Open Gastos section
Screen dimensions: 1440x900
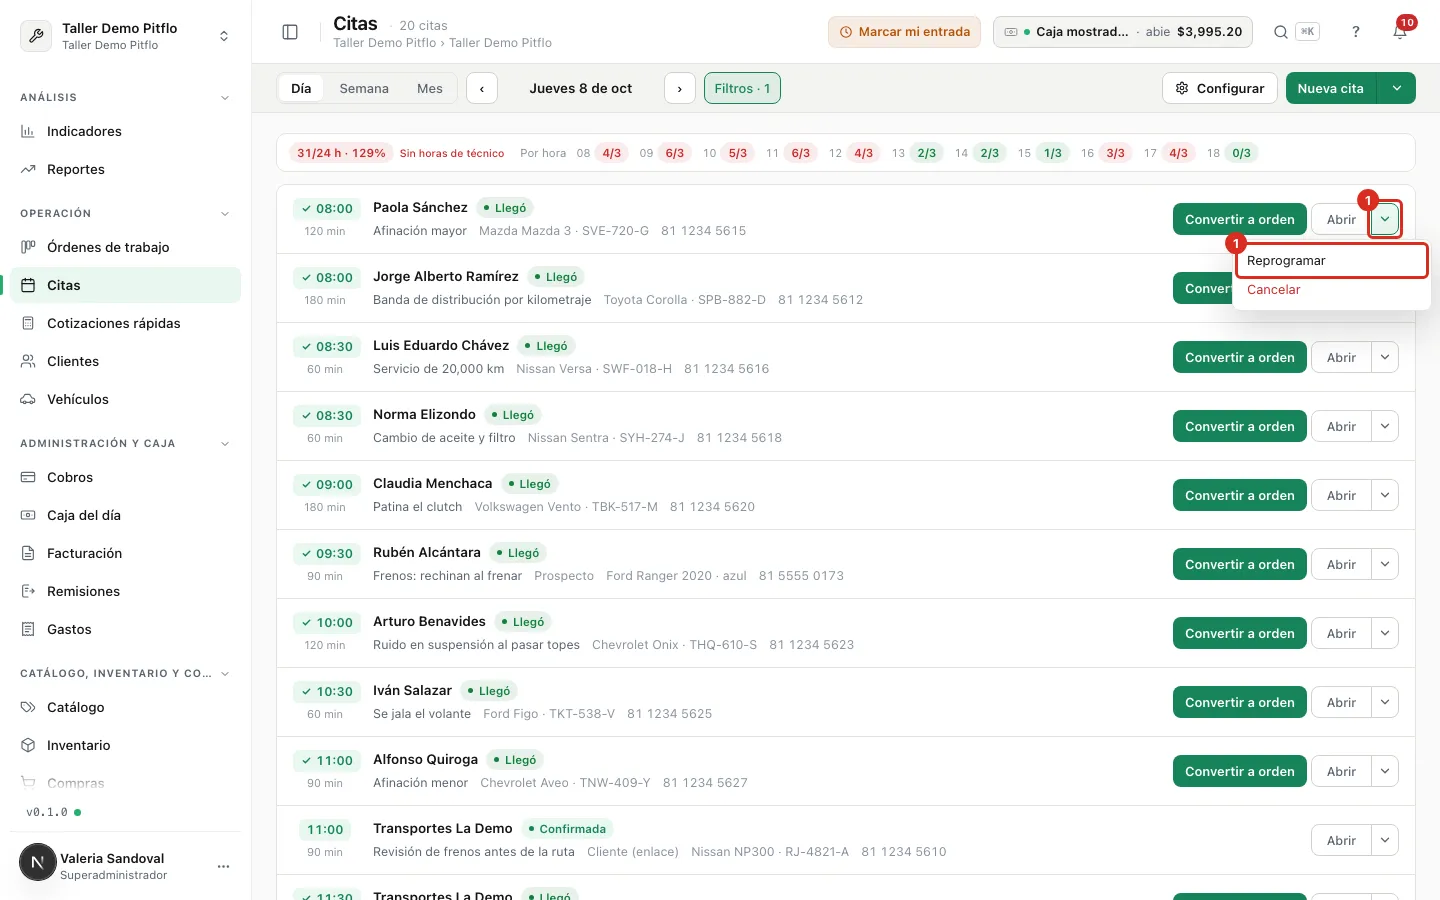click(x=125, y=629)
